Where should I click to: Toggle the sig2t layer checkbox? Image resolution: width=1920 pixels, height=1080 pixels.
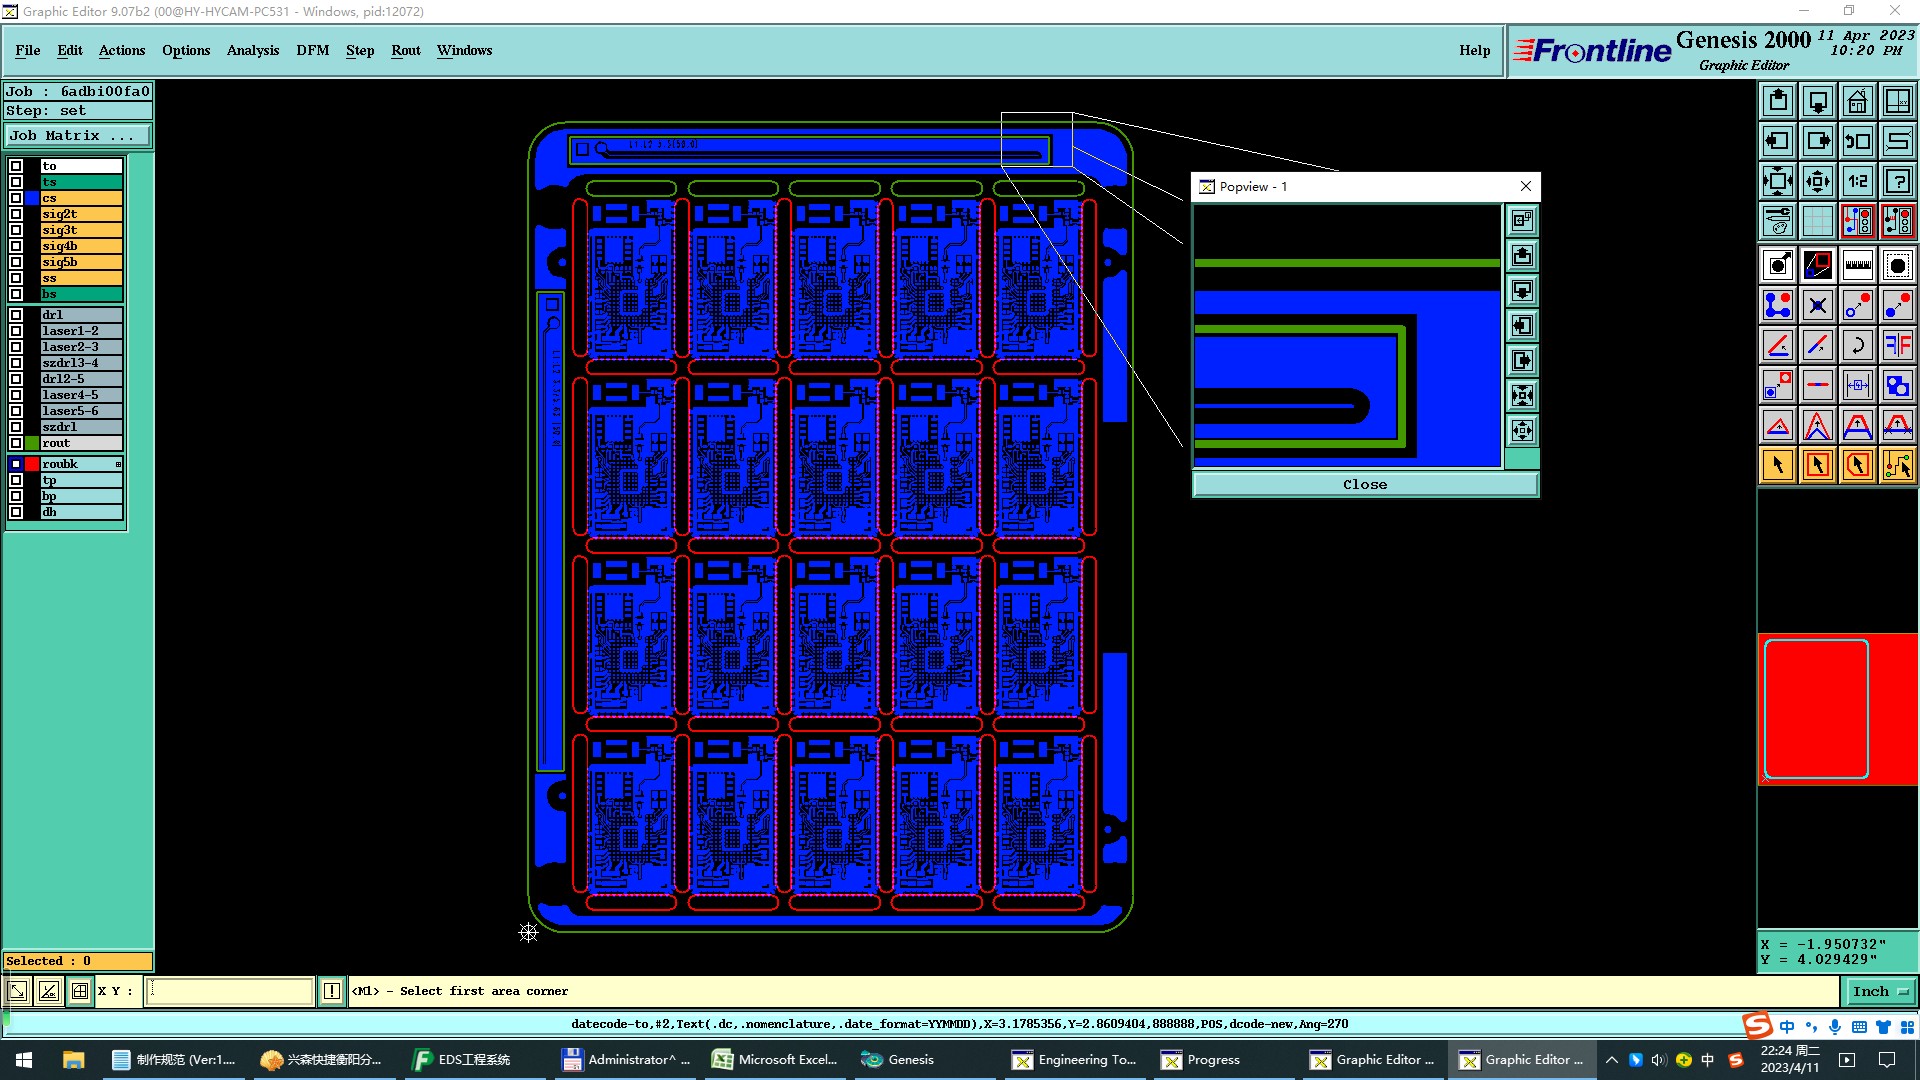pos(16,214)
